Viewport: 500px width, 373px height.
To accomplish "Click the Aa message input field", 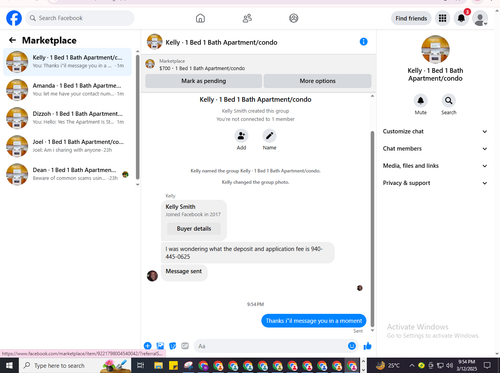I will click(x=276, y=346).
